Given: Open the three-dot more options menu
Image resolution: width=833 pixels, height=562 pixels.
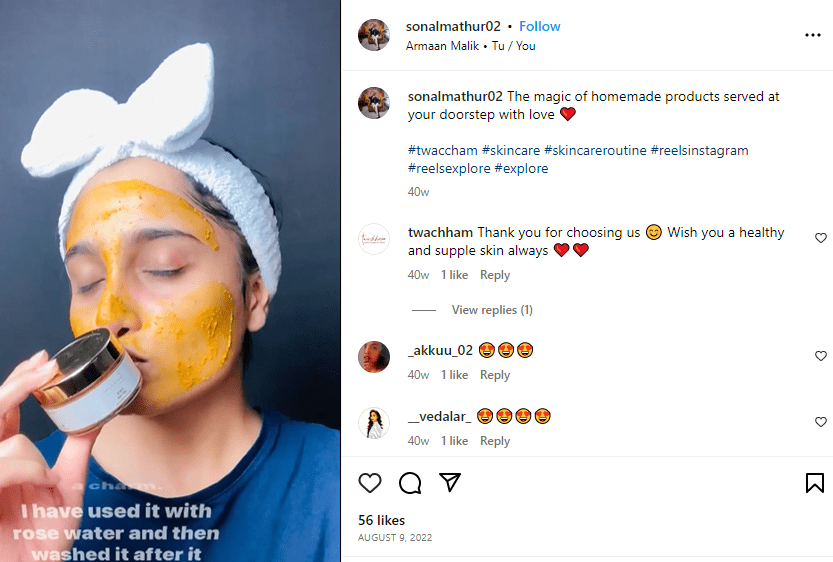Looking at the screenshot, I should [x=812, y=35].
